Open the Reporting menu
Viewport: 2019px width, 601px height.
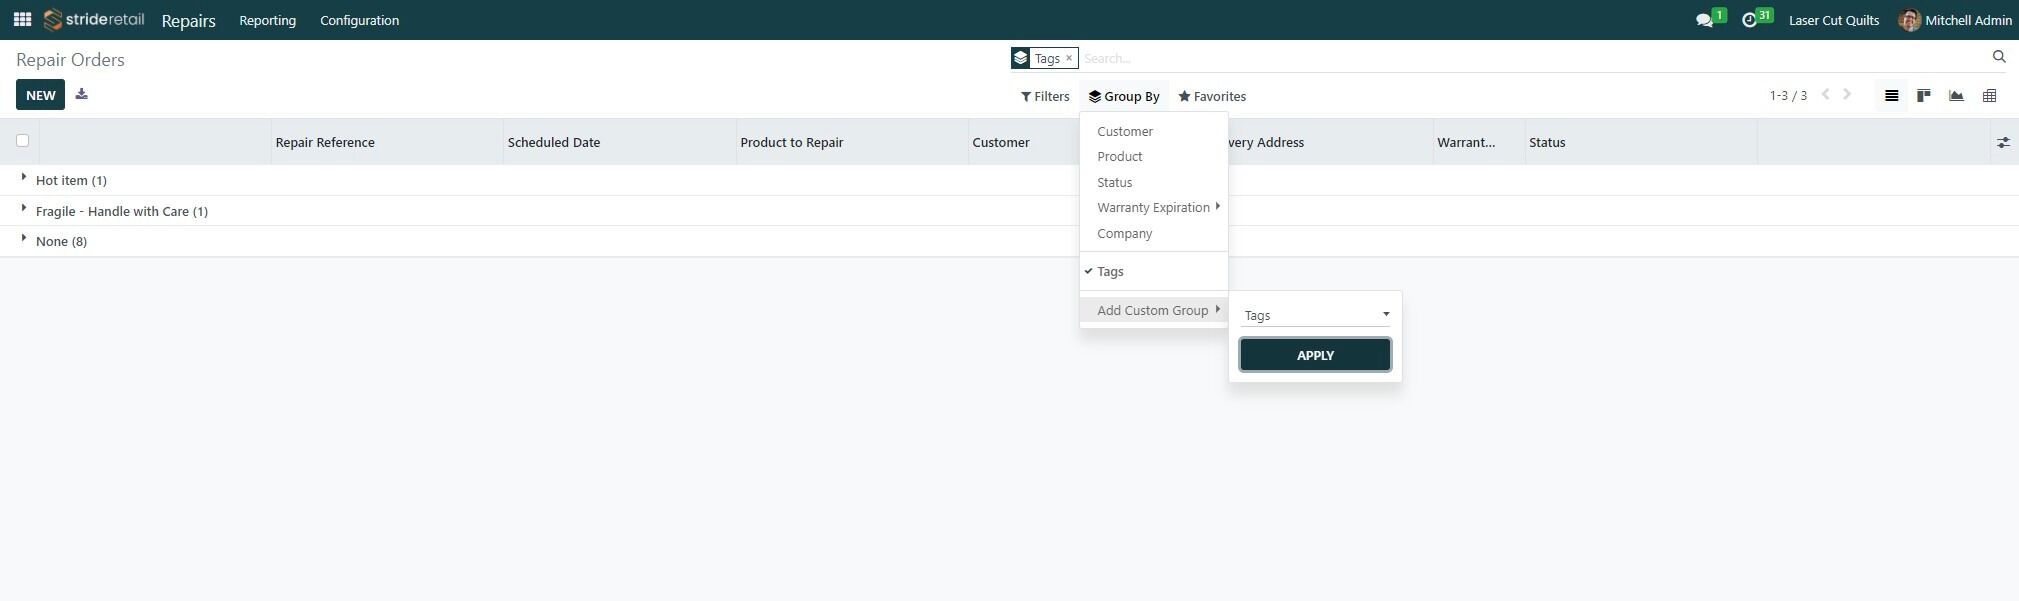[x=267, y=20]
